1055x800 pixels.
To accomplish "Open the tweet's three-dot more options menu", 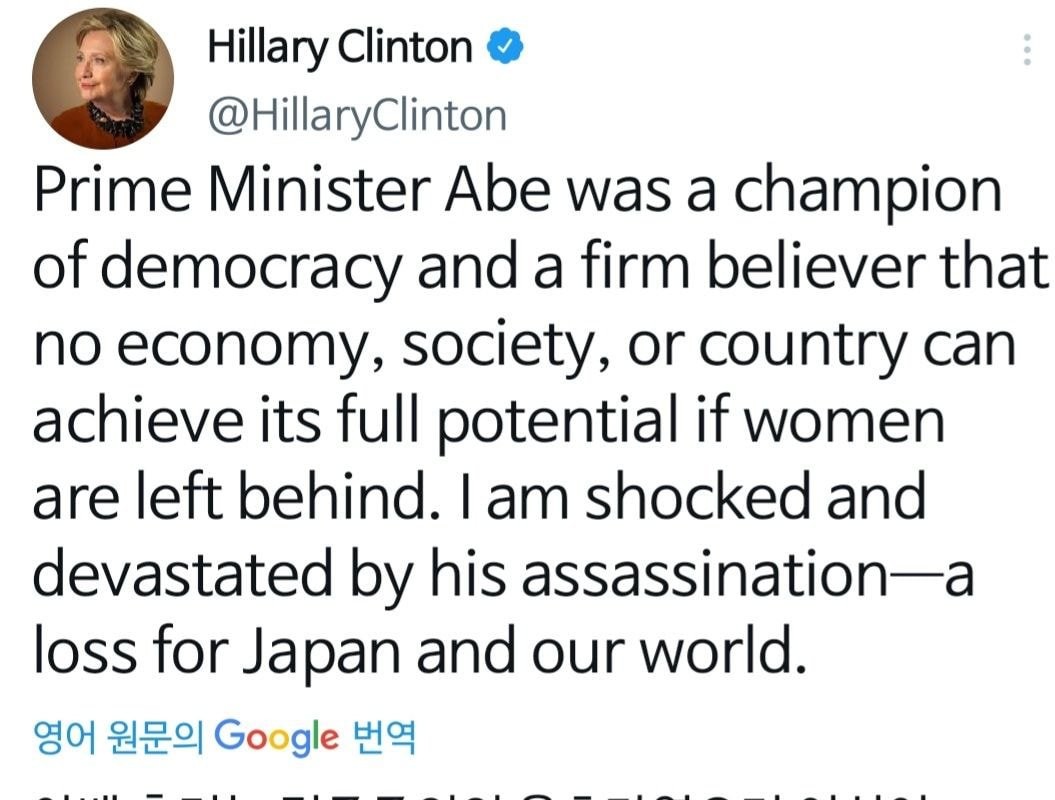I will pyautogui.click(x=1027, y=50).
